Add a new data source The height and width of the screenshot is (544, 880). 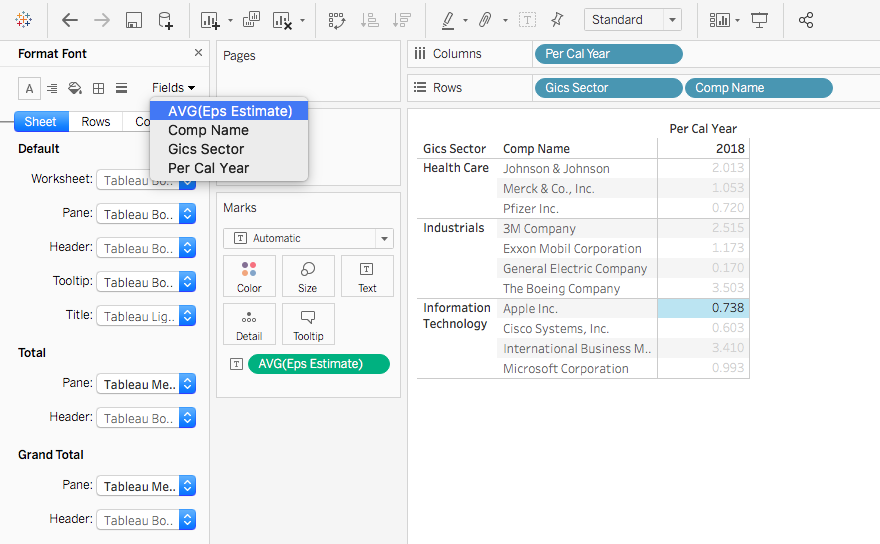pos(165,20)
